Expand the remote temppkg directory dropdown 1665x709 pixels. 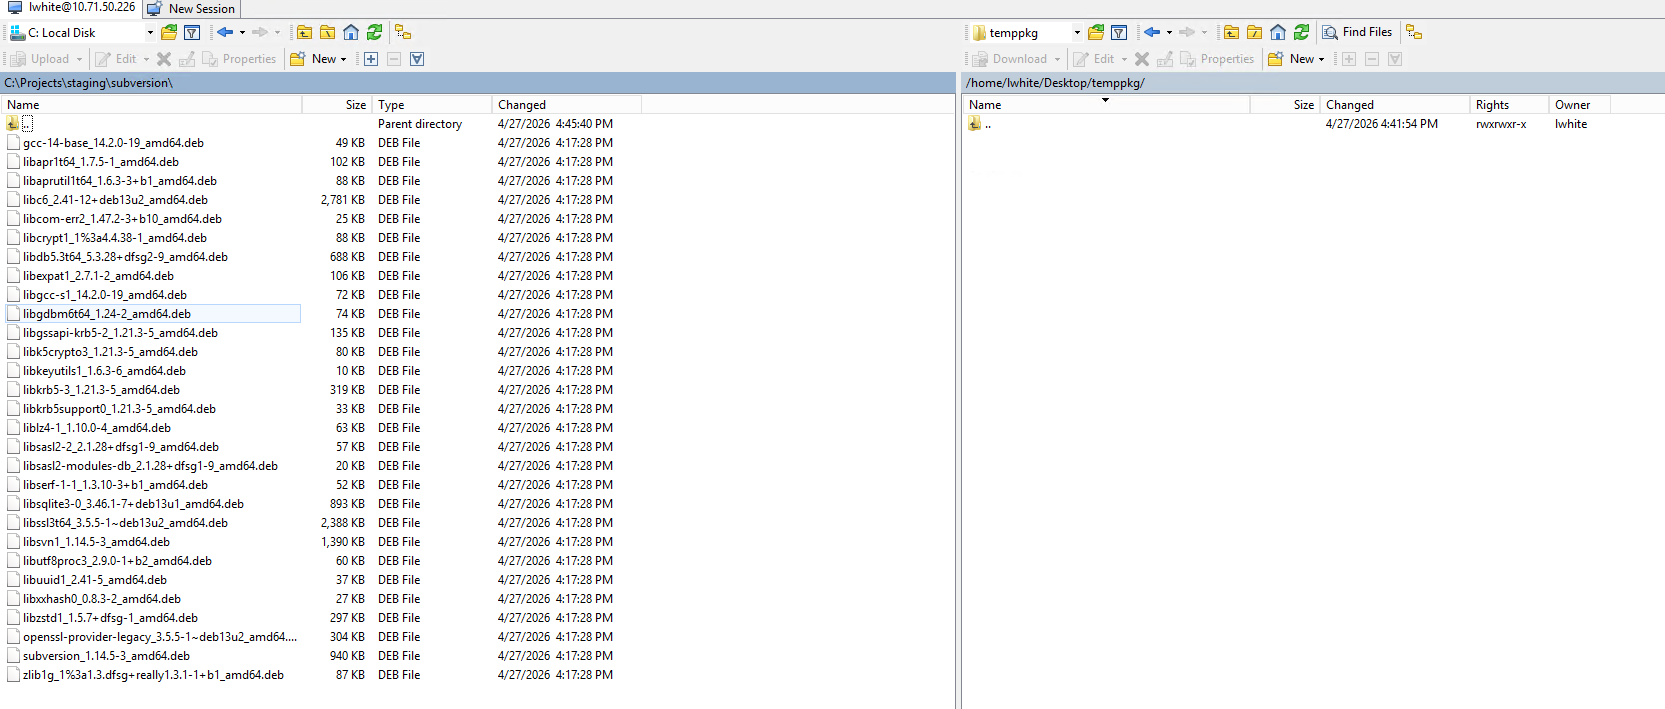(x=1077, y=33)
